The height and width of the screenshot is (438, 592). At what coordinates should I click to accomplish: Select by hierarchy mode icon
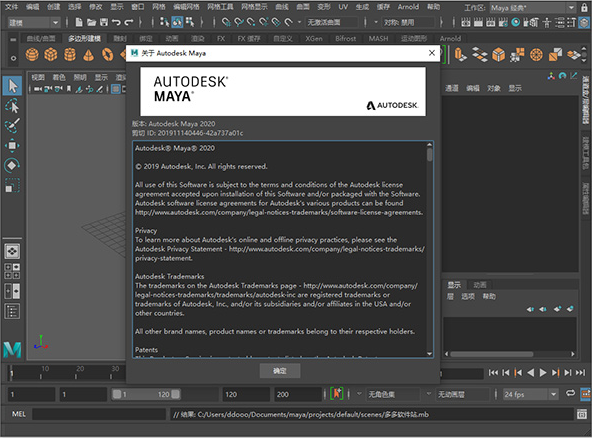pyautogui.click(x=164, y=22)
